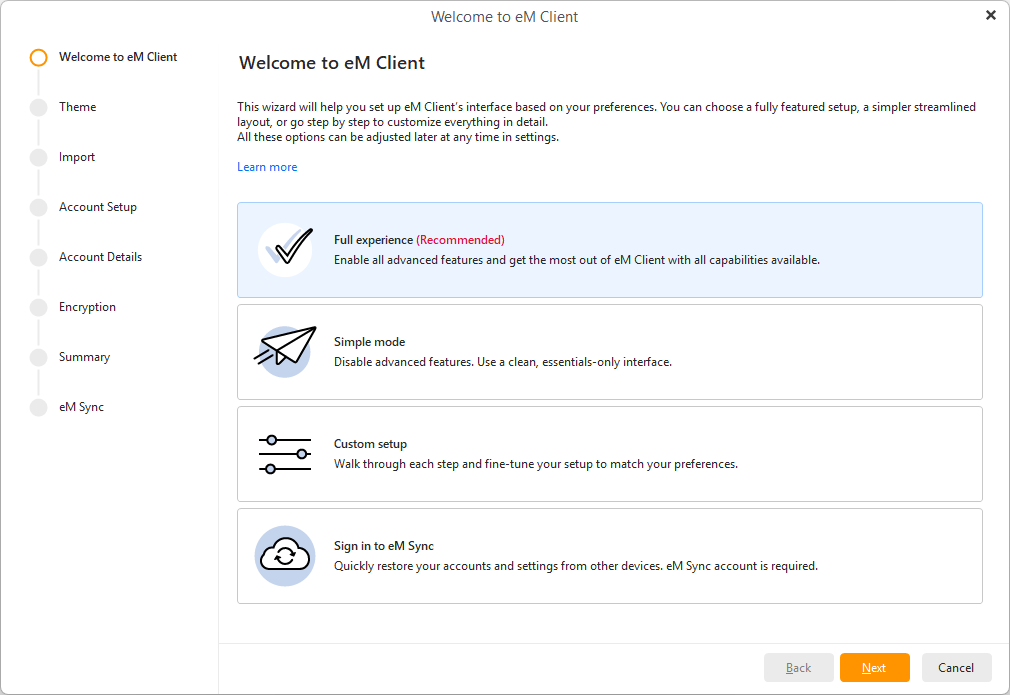The height and width of the screenshot is (695, 1010).
Task: Click the orange Next button
Action: coord(874,667)
